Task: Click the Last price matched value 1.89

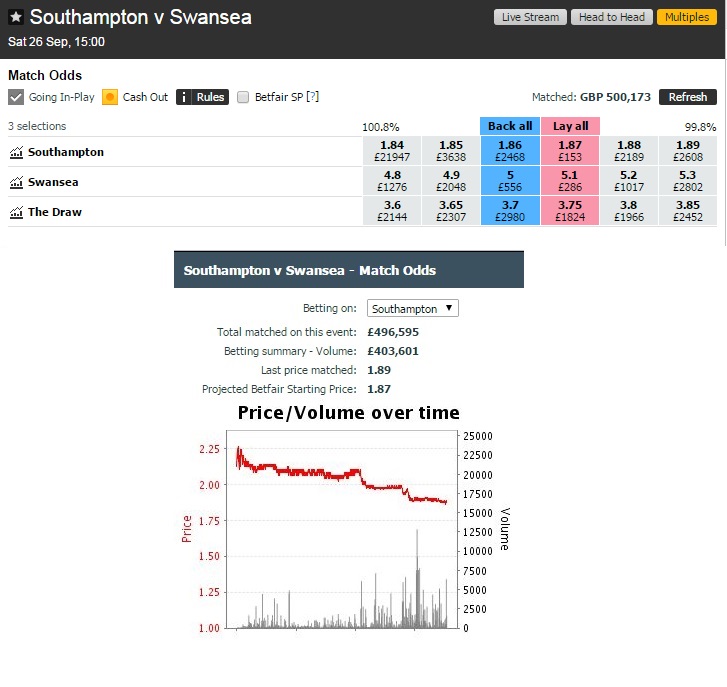Action: tap(379, 370)
